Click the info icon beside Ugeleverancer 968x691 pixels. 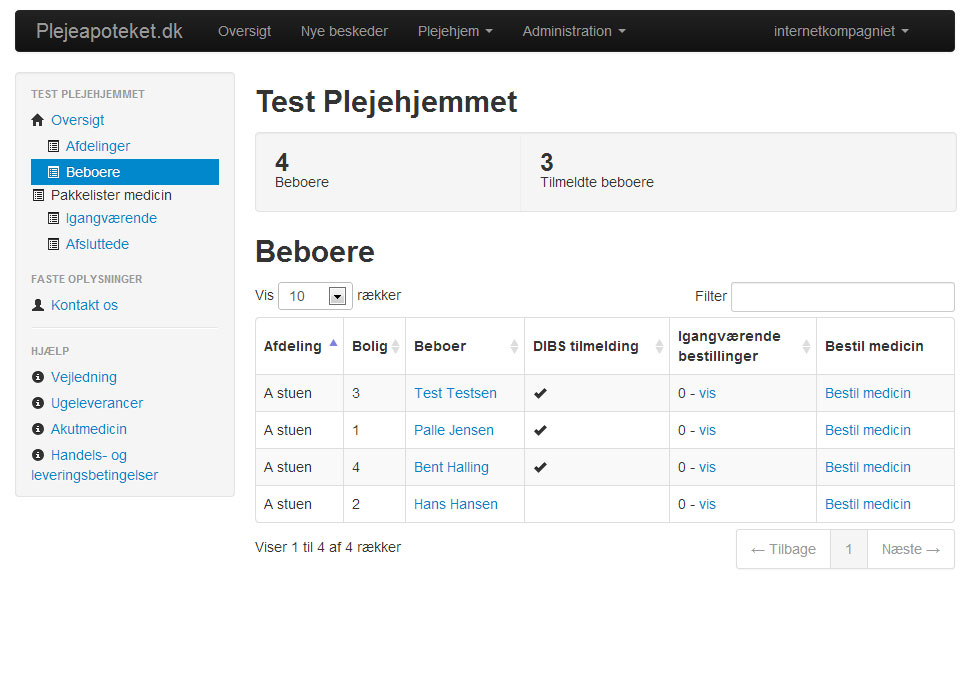[38, 403]
